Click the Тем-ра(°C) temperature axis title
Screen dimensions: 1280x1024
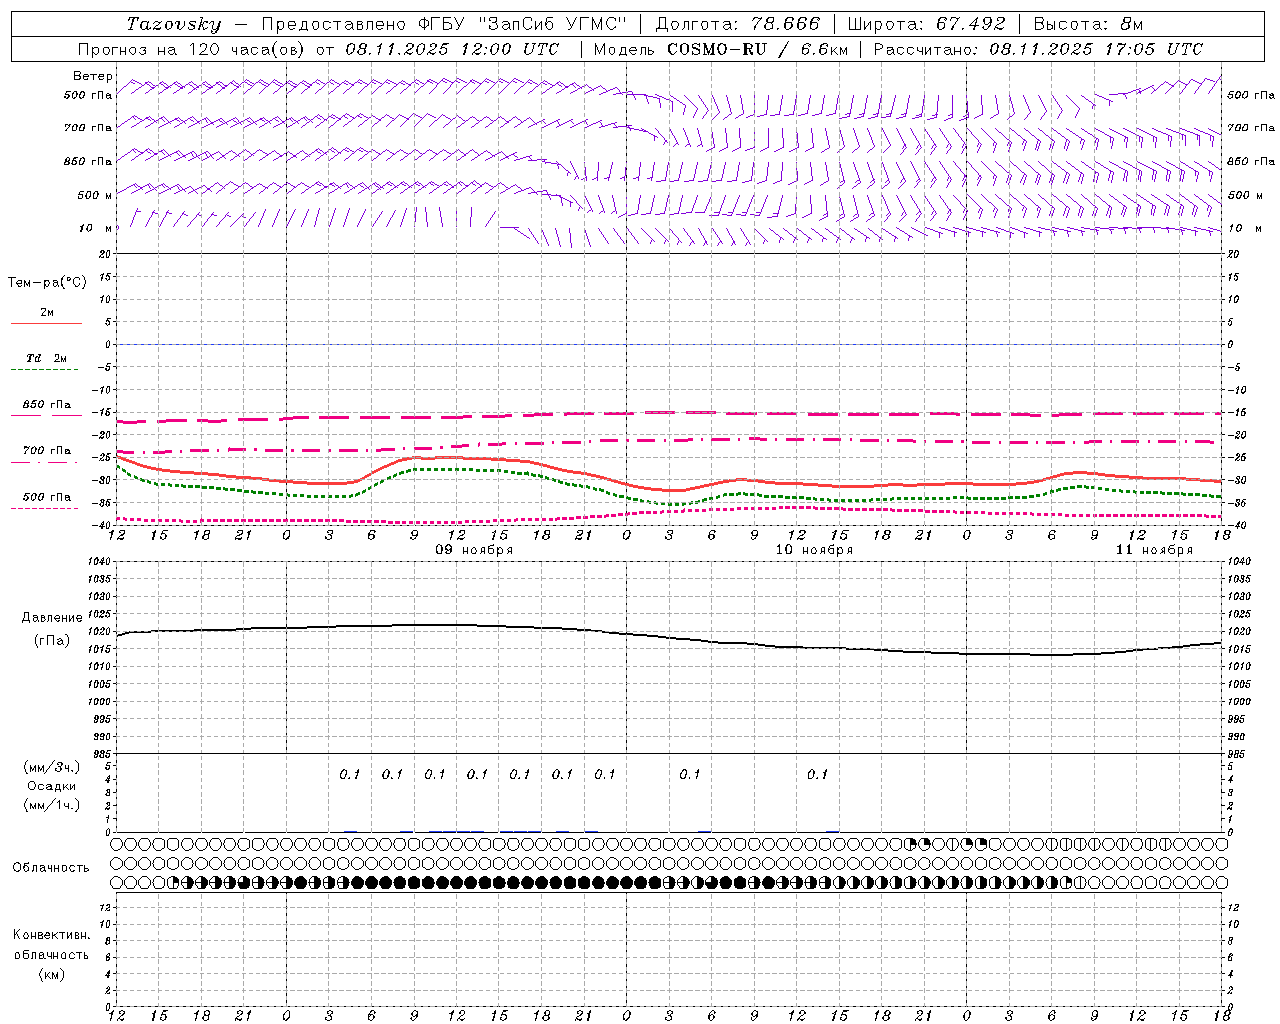coord(47,283)
